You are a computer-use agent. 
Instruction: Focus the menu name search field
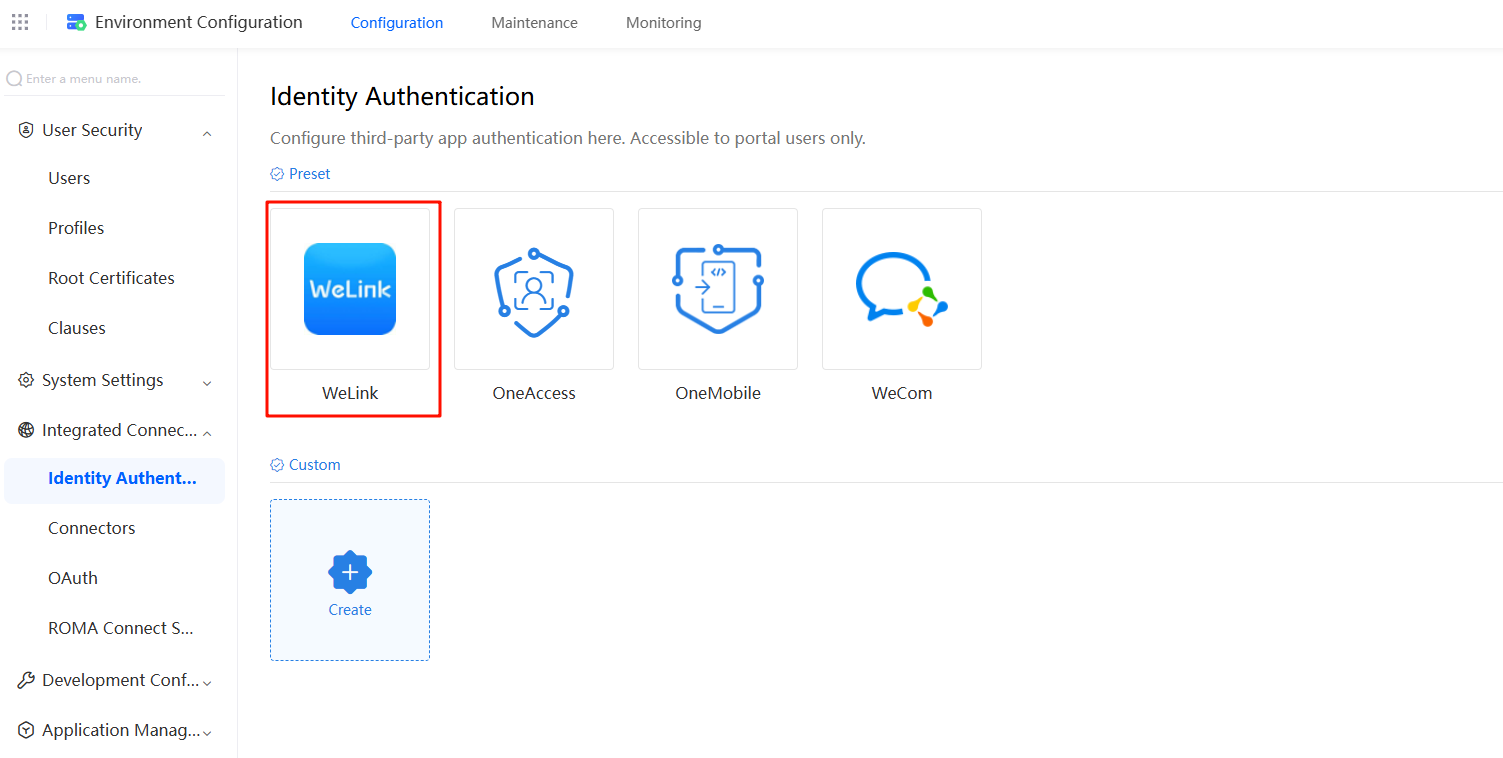[x=115, y=78]
